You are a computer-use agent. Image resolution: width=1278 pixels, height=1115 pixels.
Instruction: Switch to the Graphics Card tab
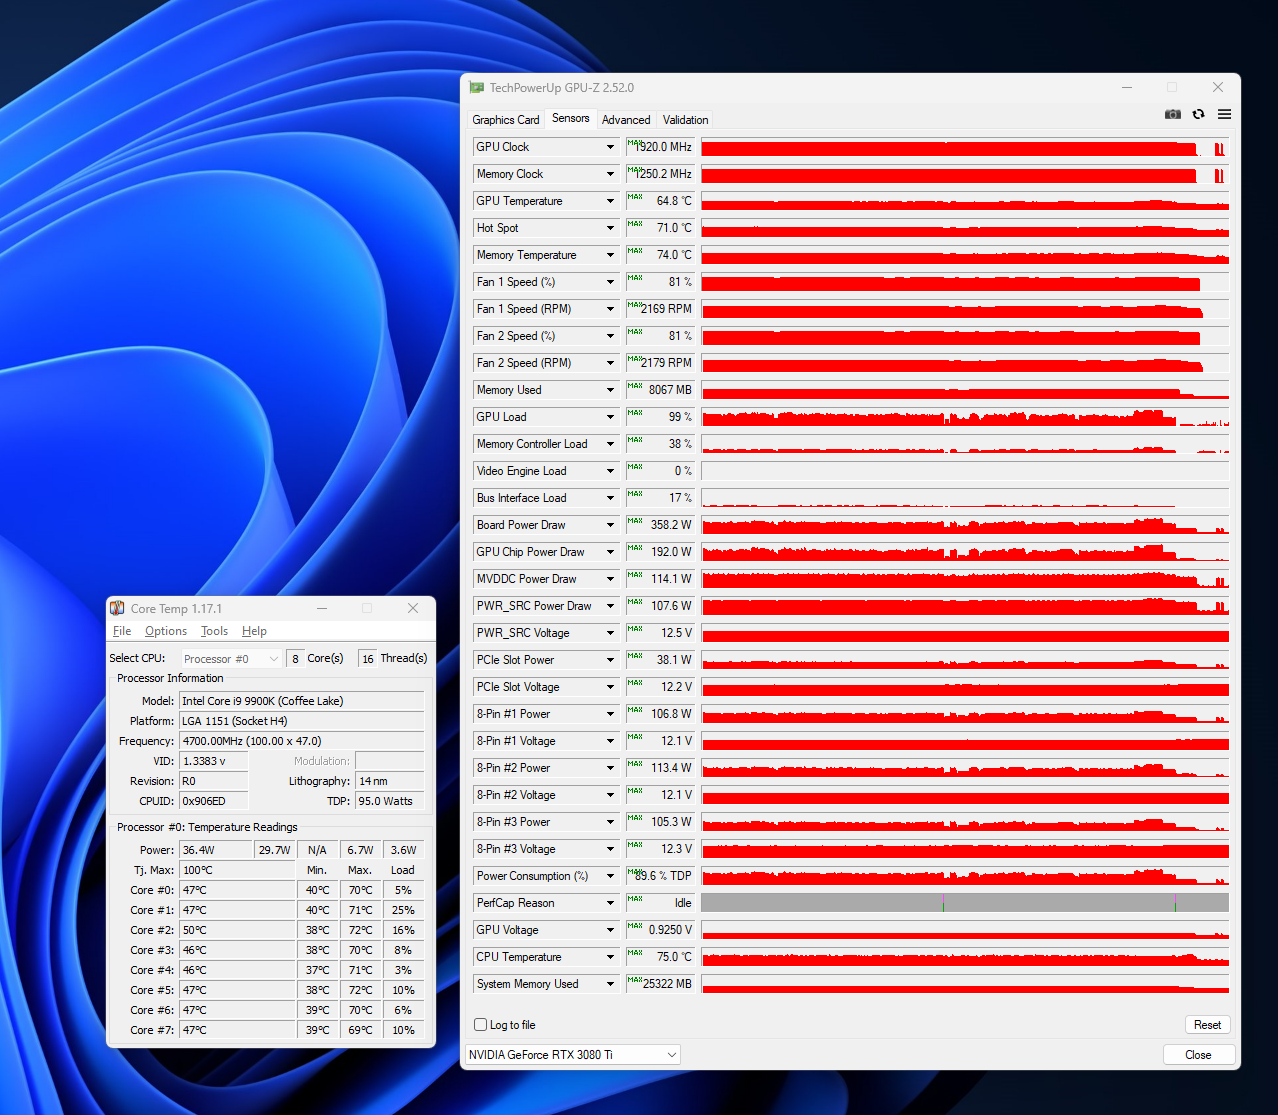[x=505, y=120]
